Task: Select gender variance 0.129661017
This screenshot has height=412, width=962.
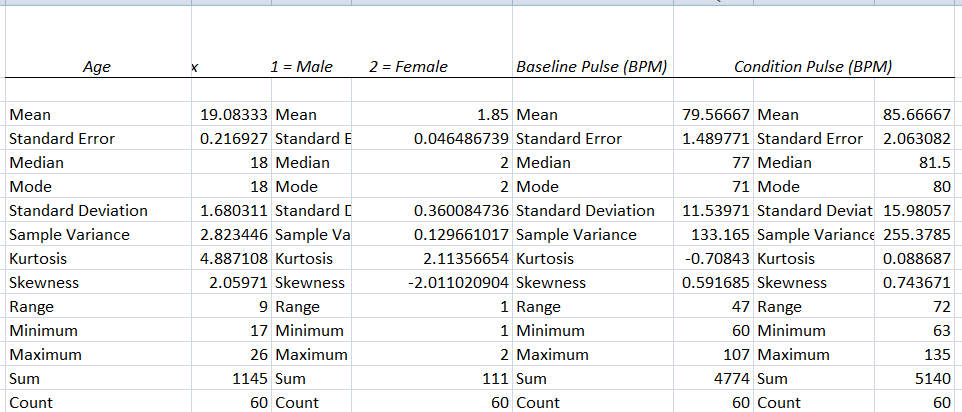Action: point(461,235)
